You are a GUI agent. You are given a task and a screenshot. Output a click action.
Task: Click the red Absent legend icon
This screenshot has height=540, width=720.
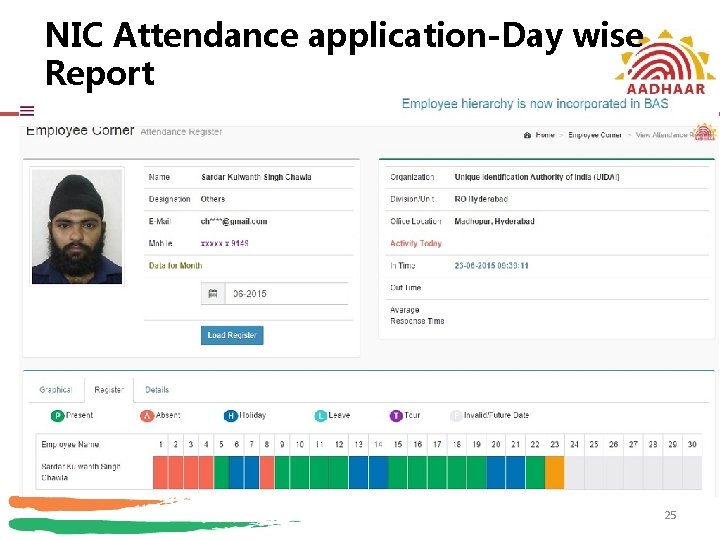pyautogui.click(x=146, y=416)
